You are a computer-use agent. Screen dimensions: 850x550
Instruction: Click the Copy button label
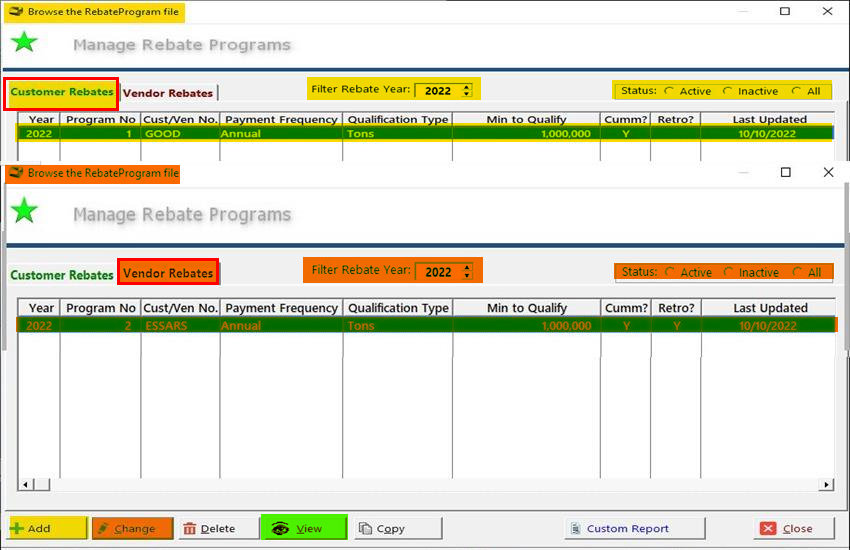[x=390, y=529]
